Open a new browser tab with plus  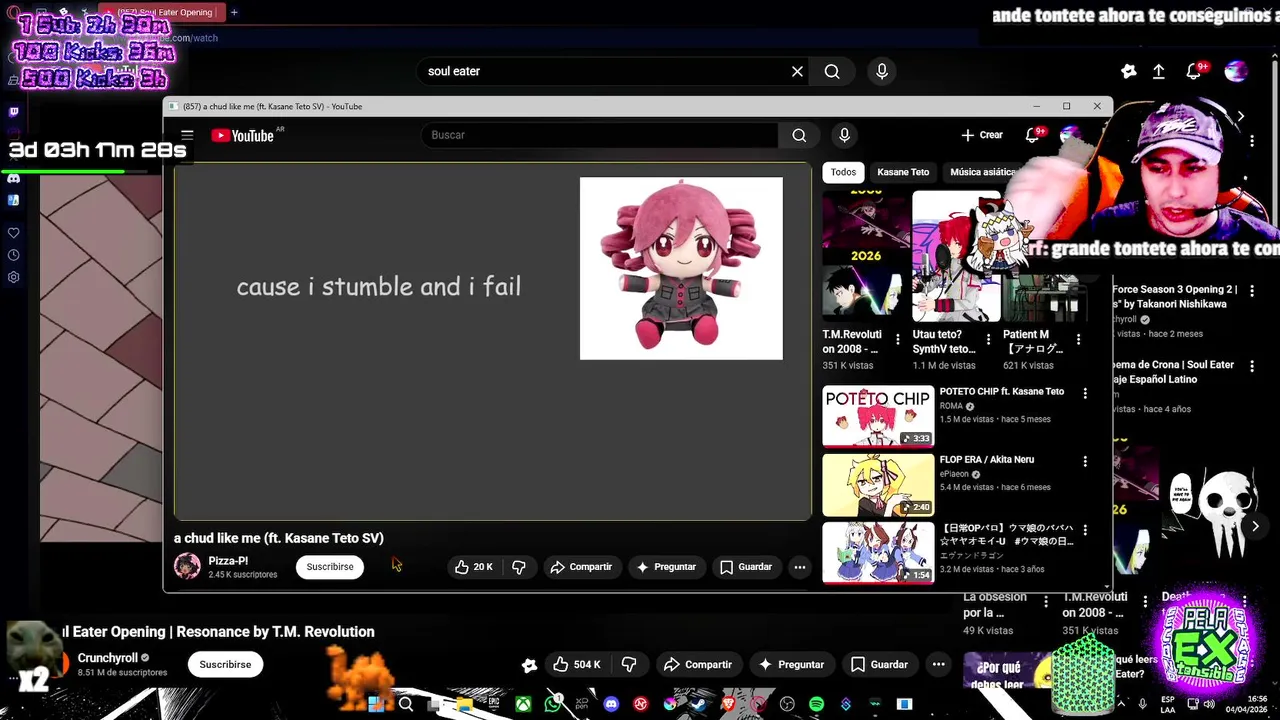(234, 12)
